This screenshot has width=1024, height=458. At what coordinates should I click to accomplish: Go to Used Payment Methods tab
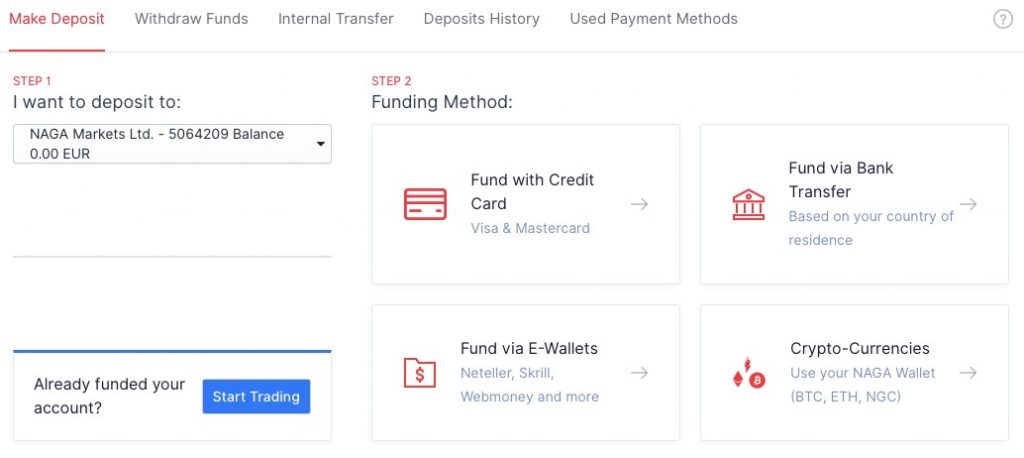click(x=654, y=19)
